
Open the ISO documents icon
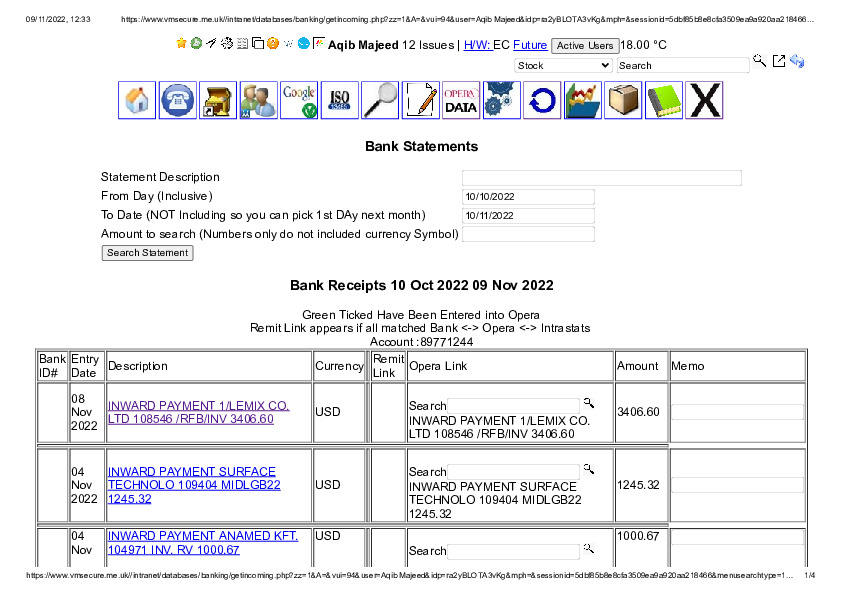click(x=340, y=101)
